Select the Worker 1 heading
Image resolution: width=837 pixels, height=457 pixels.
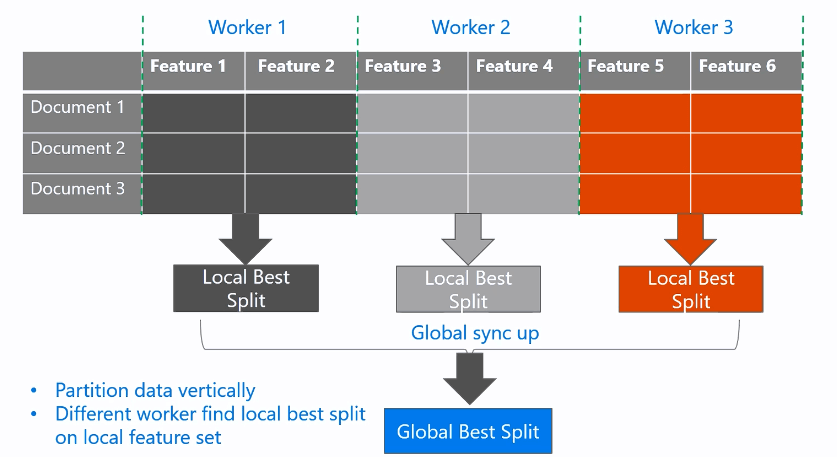coord(247,27)
